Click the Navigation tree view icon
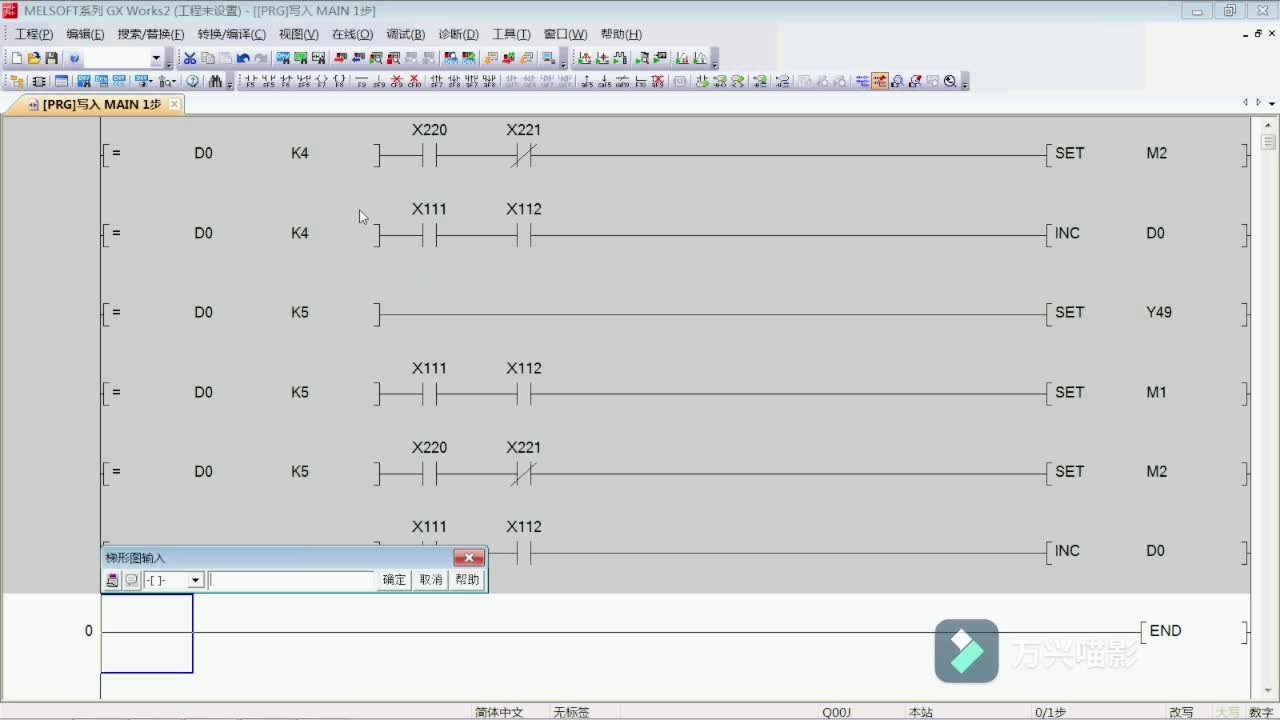This screenshot has height=720, width=1280. click(x=16, y=81)
